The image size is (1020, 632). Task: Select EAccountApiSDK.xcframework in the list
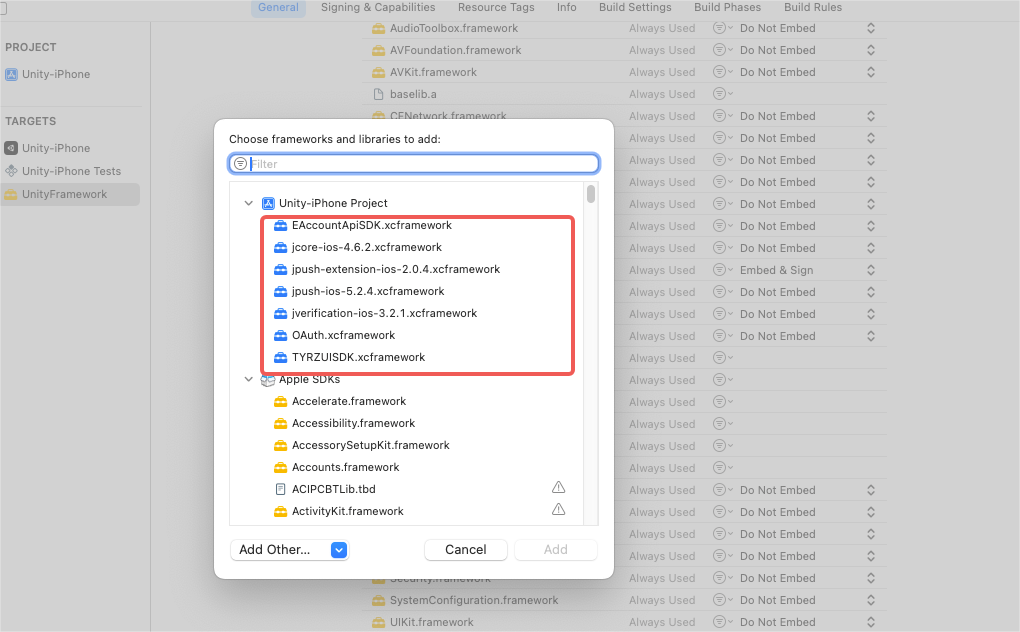pyautogui.click(x=371, y=225)
